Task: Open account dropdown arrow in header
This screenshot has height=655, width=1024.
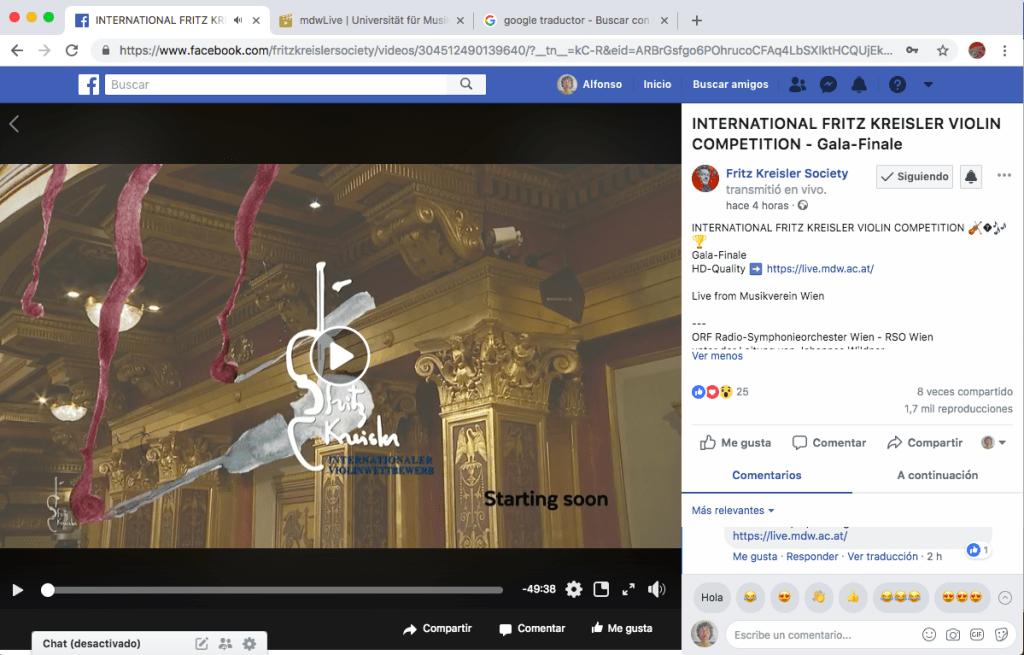Action: [928, 85]
